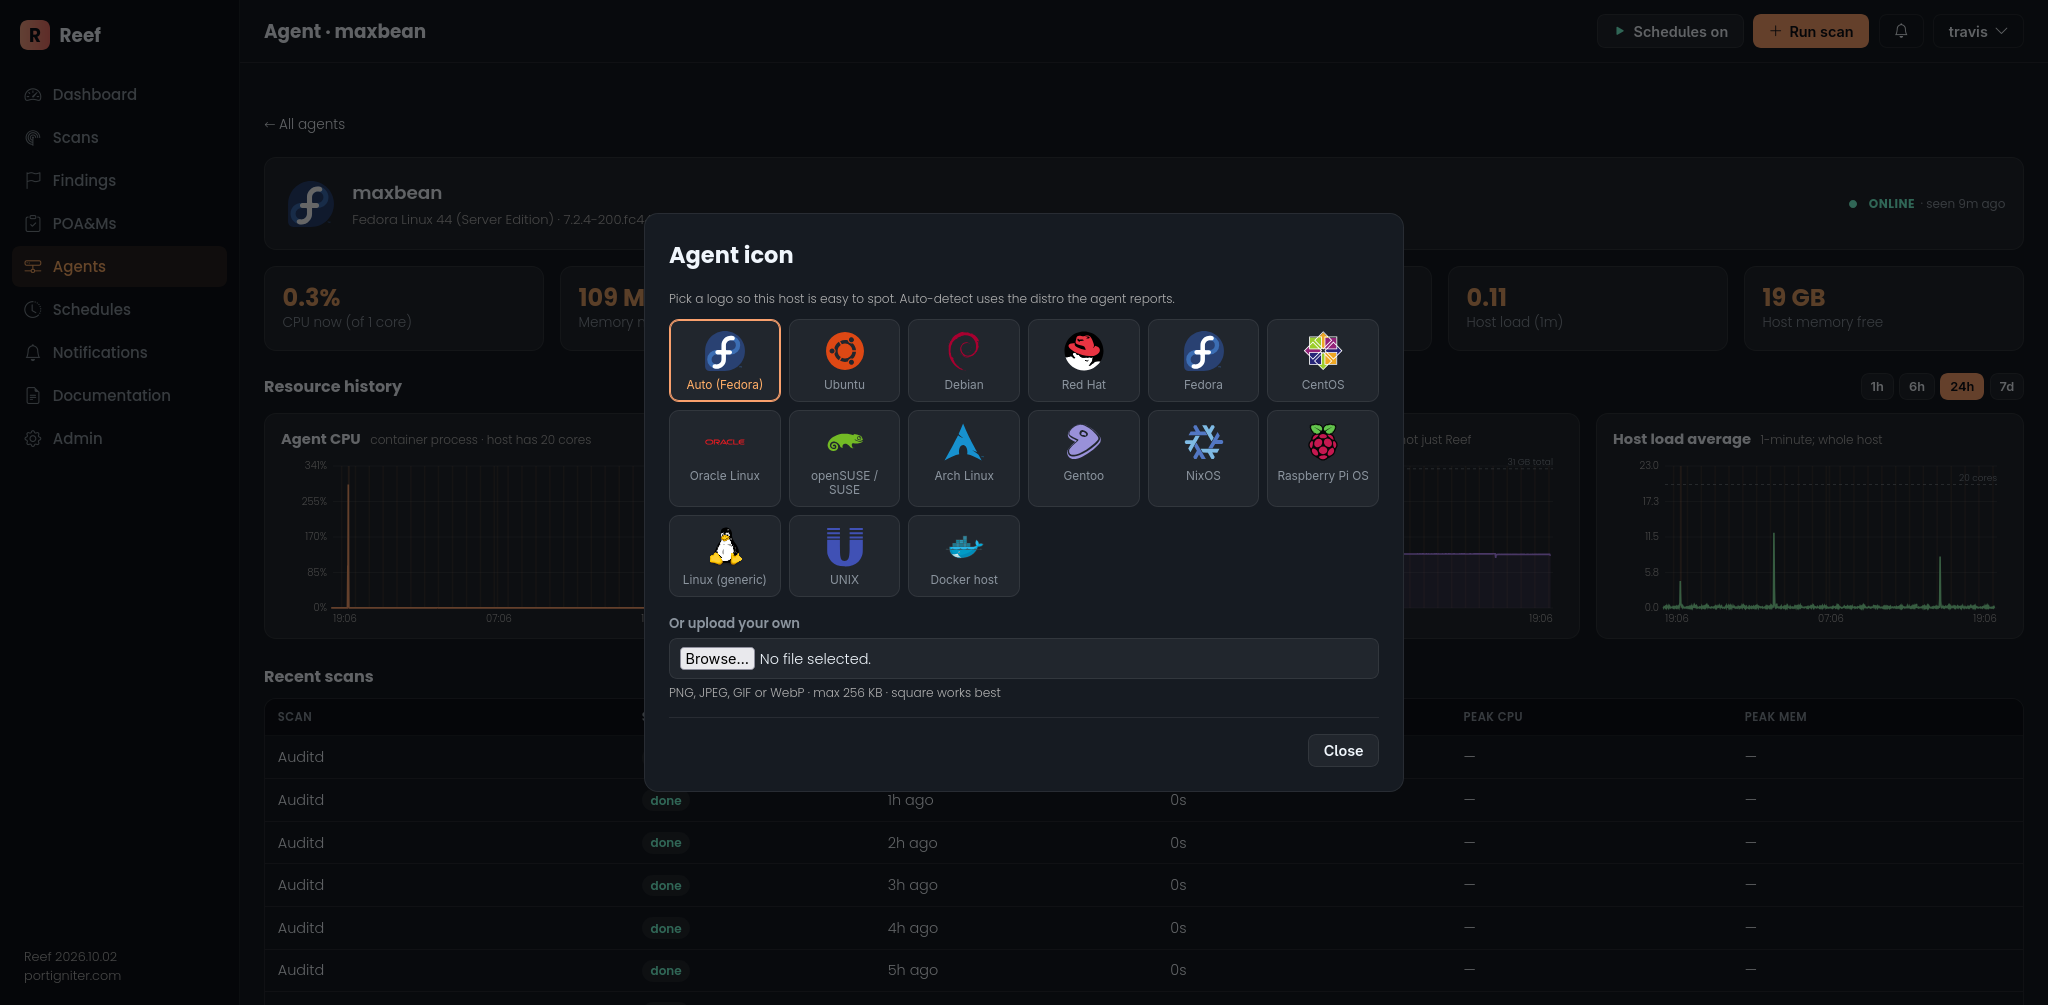Start a scan with Run scan
This screenshot has width=2048, height=1005.
click(x=1811, y=31)
